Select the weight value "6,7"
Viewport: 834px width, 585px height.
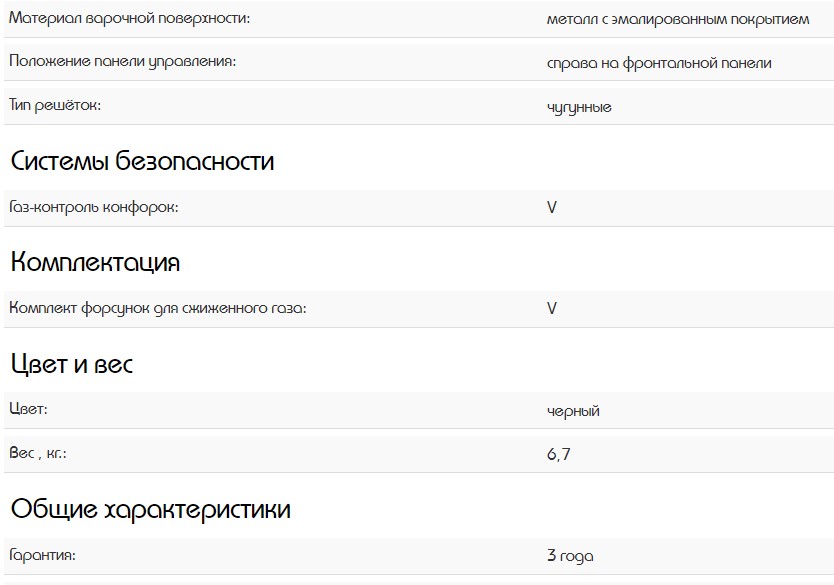click(559, 455)
